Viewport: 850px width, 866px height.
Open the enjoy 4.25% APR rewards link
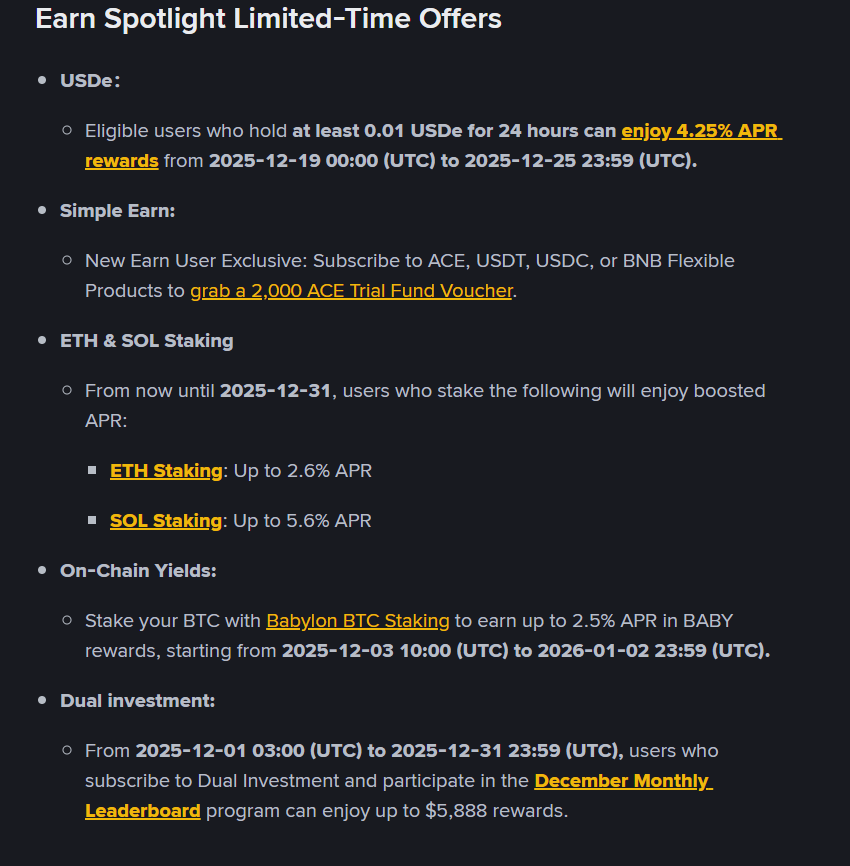(700, 131)
